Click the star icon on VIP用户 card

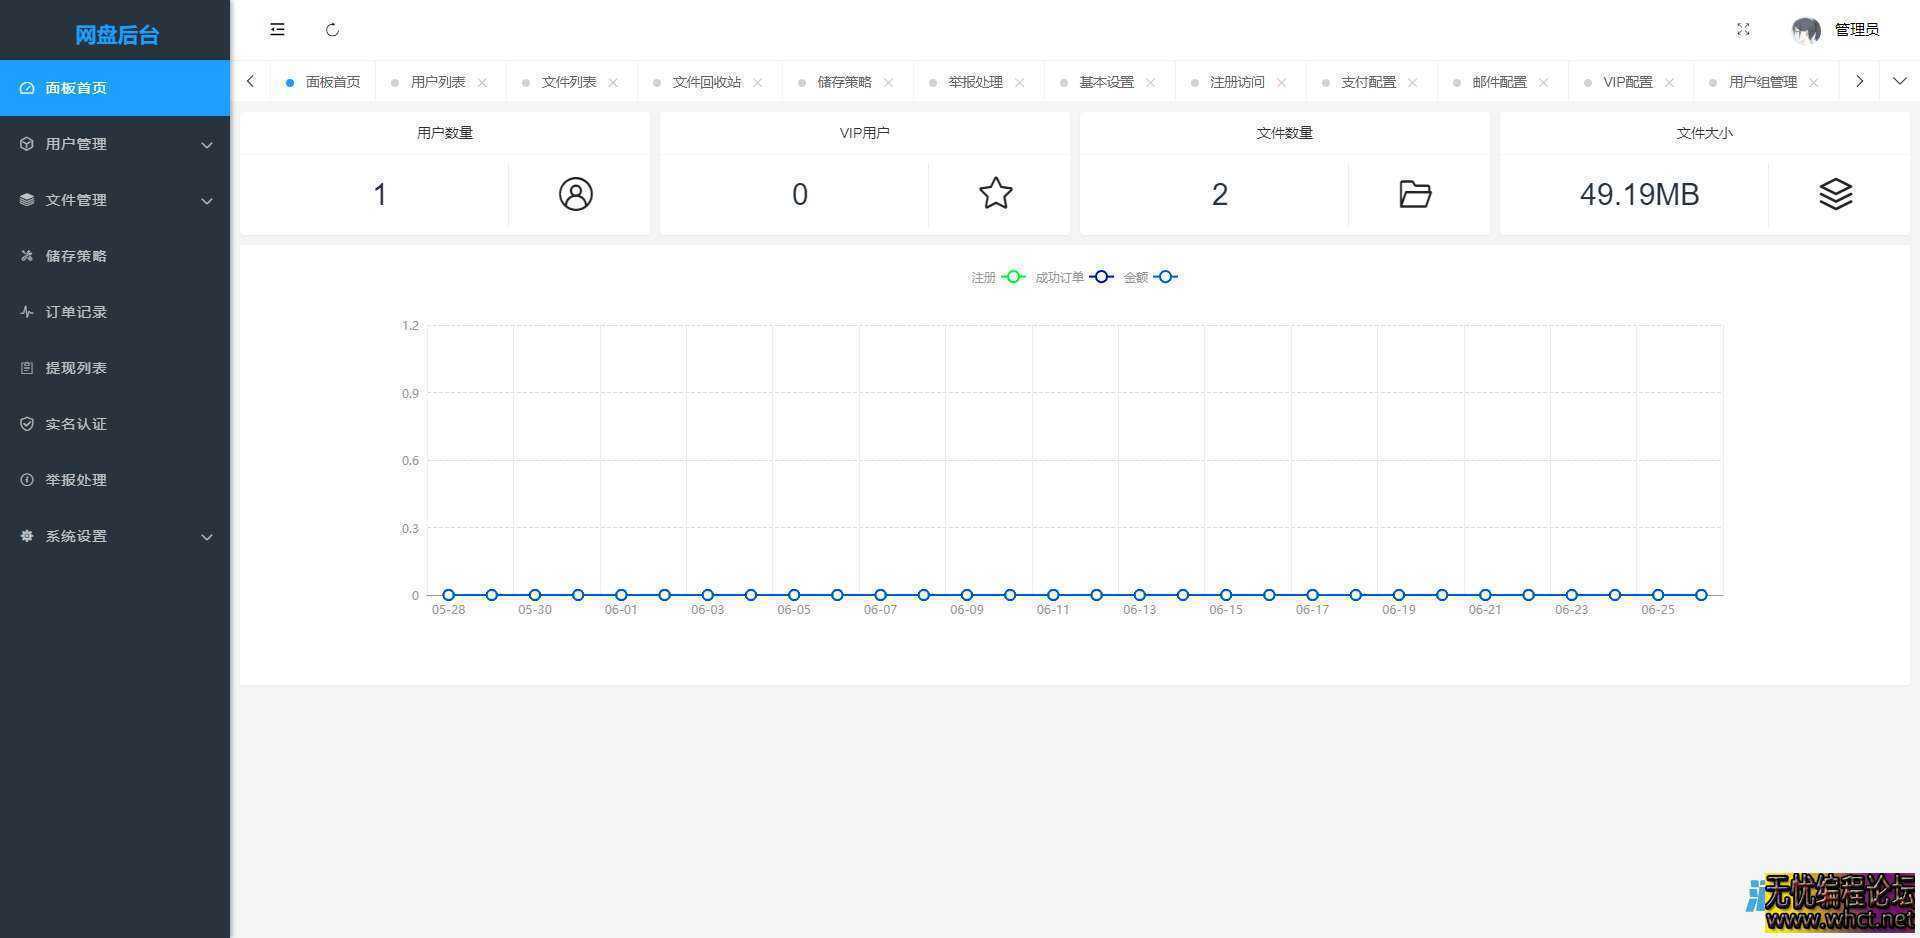(996, 194)
